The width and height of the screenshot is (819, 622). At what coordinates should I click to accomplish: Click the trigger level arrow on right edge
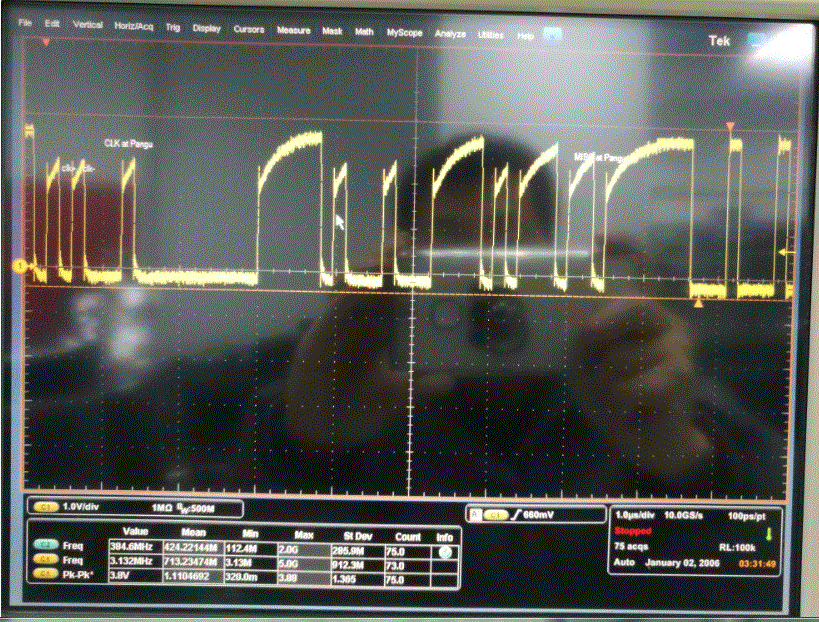point(786,253)
